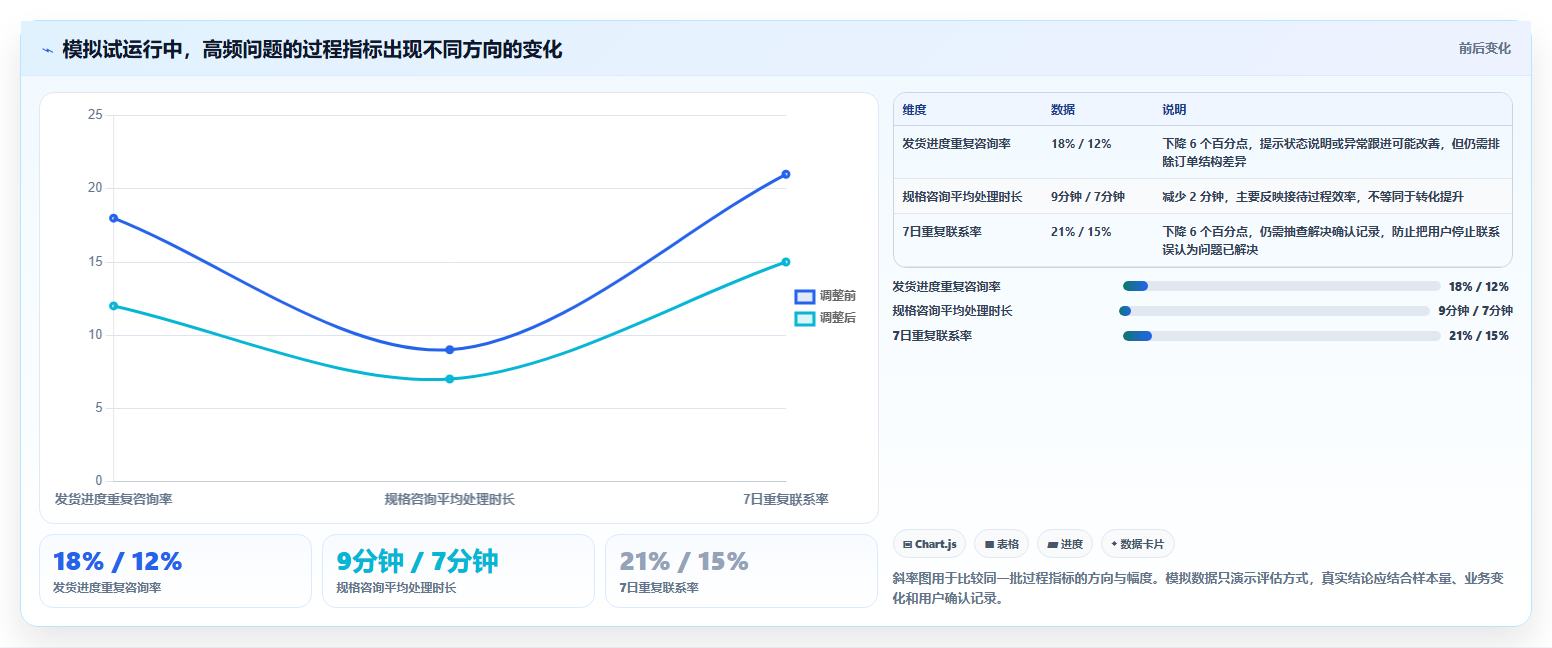Click the 9分钟 / 7分钟 data card
1552x648 pixels.
(x=458, y=571)
